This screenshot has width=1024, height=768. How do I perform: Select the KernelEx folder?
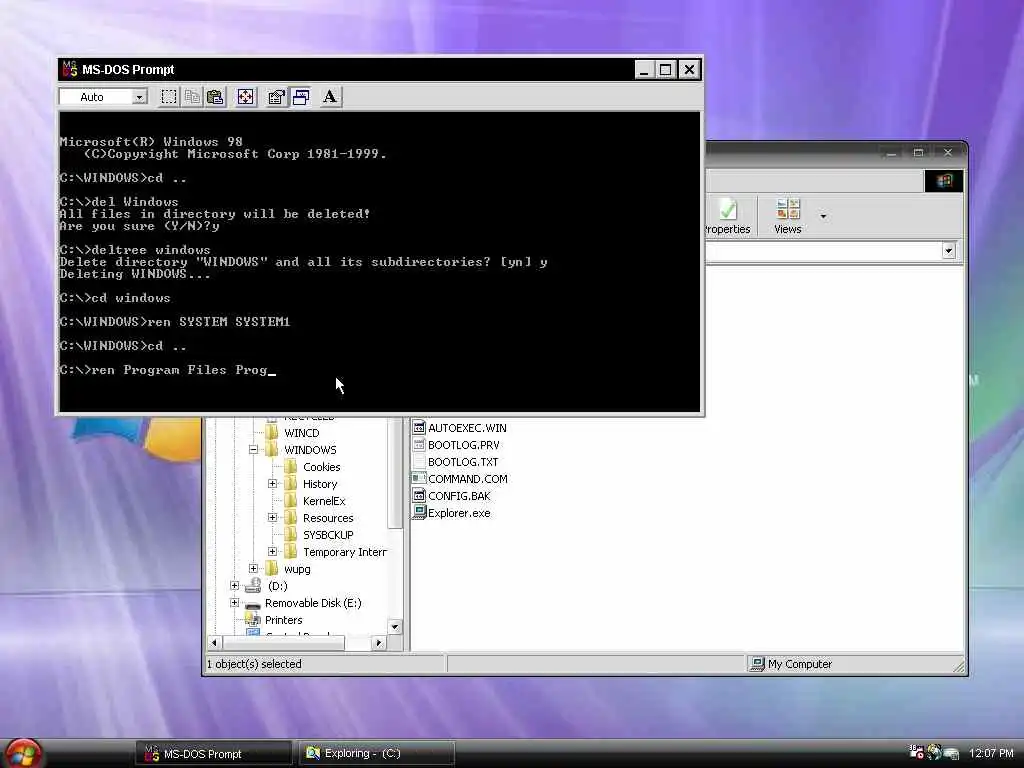pos(324,501)
